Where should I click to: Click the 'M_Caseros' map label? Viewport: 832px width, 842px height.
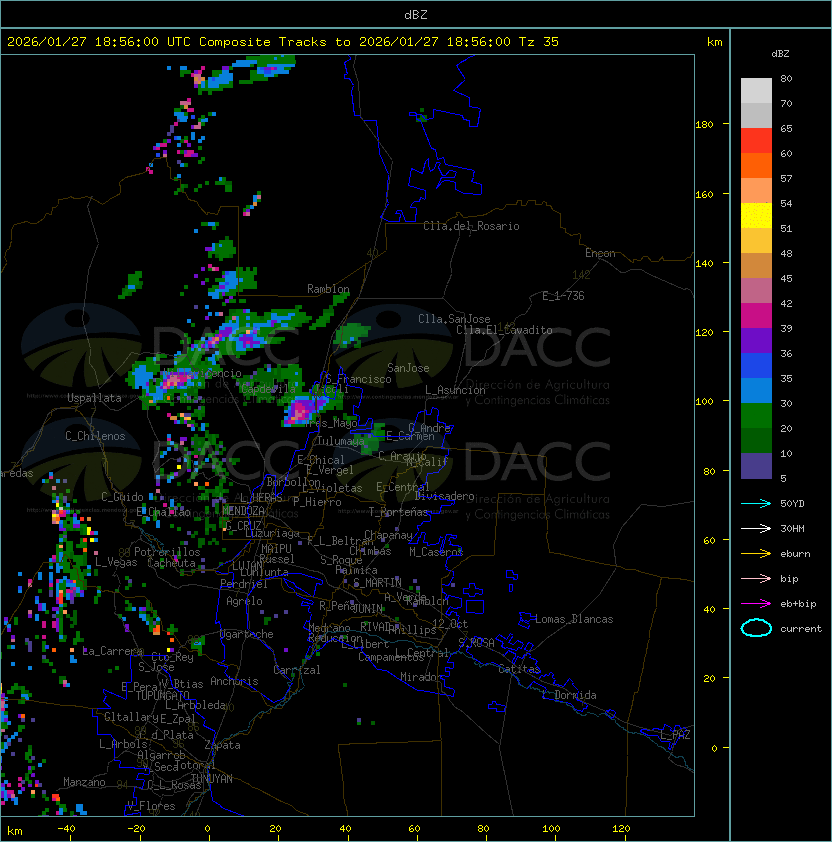[x=436, y=551]
